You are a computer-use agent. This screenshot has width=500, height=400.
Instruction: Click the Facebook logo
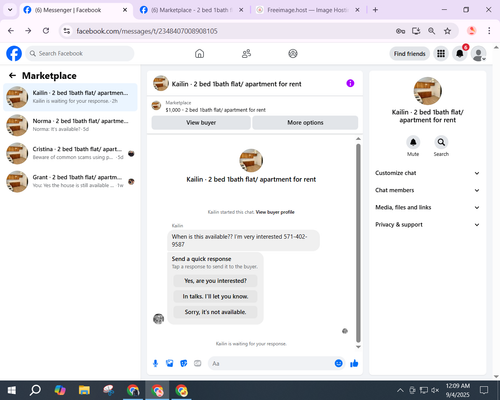tap(14, 53)
